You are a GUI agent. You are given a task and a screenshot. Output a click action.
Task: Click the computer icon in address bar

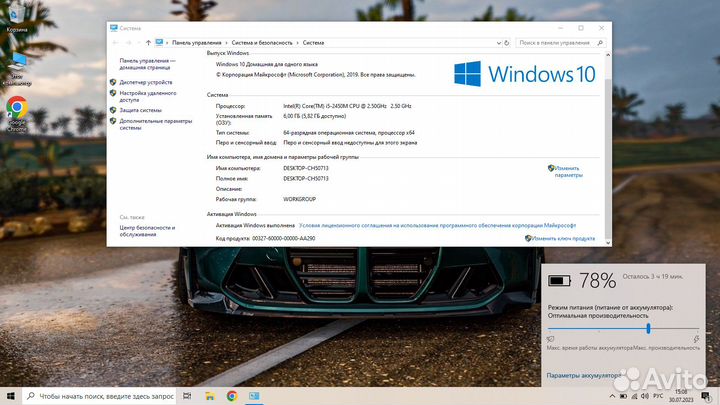pyautogui.click(x=159, y=42)
